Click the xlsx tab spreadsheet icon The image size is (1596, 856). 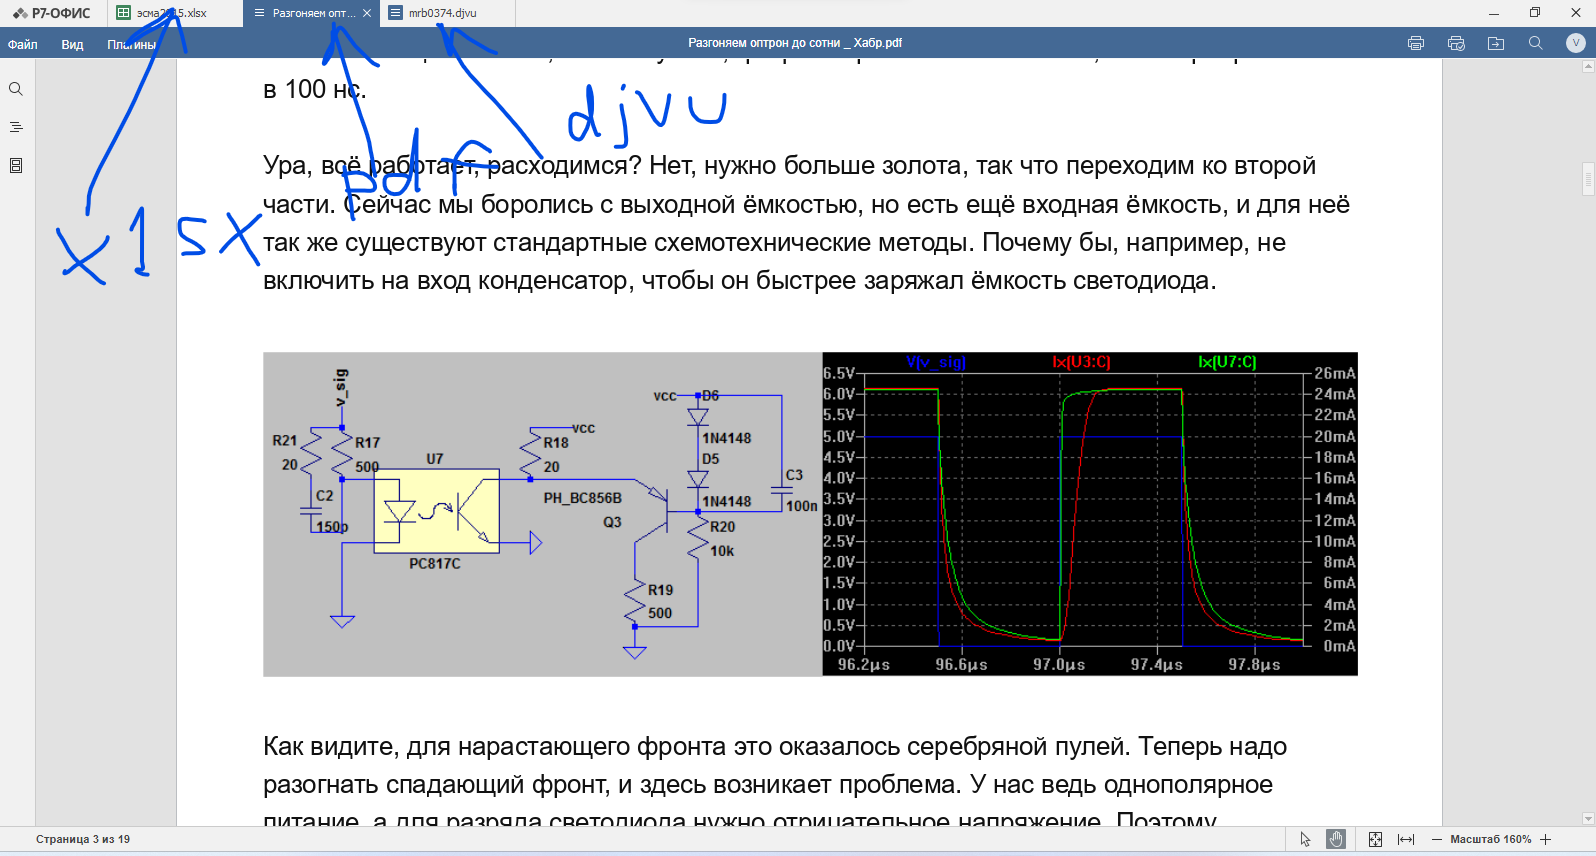pos(123,13)
